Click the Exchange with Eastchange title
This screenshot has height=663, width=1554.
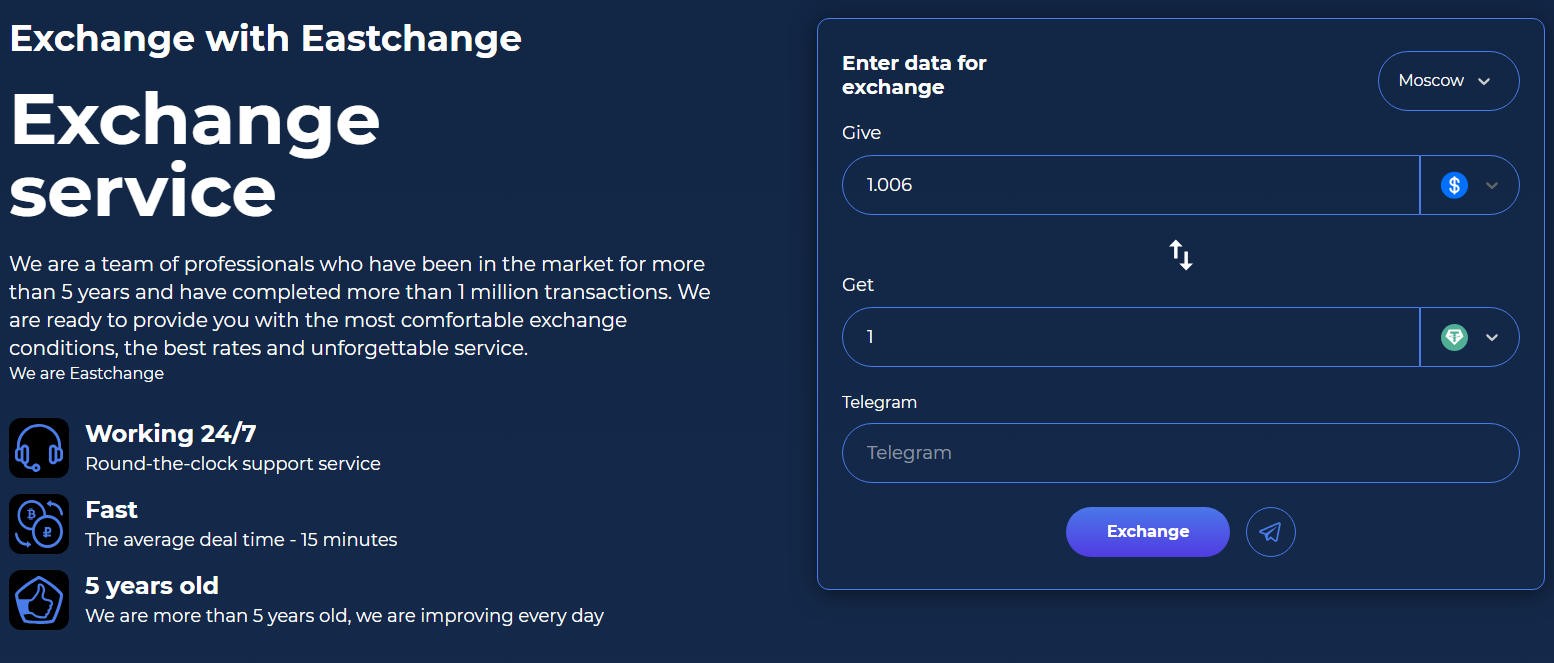[266, 39]
